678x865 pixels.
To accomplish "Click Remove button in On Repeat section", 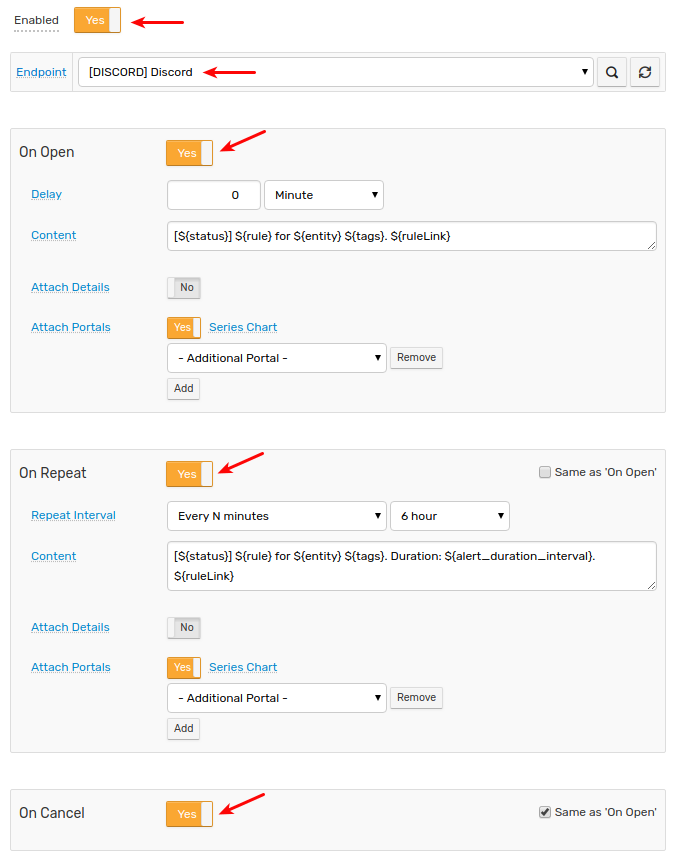I will 417,697.
